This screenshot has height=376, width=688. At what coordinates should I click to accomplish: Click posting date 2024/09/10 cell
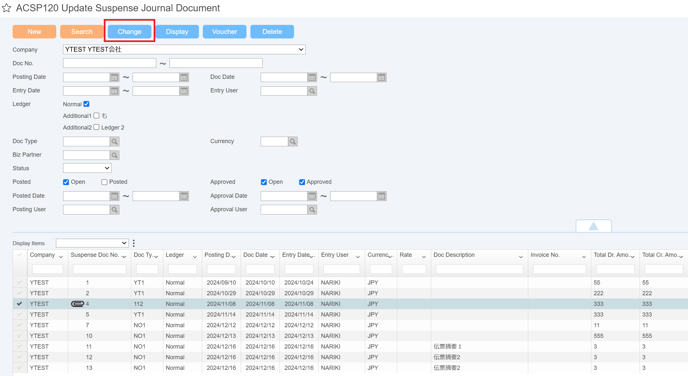point(221,283)
